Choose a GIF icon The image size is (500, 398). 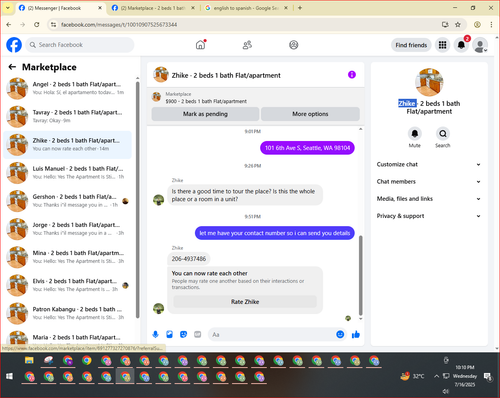point(198,334)
